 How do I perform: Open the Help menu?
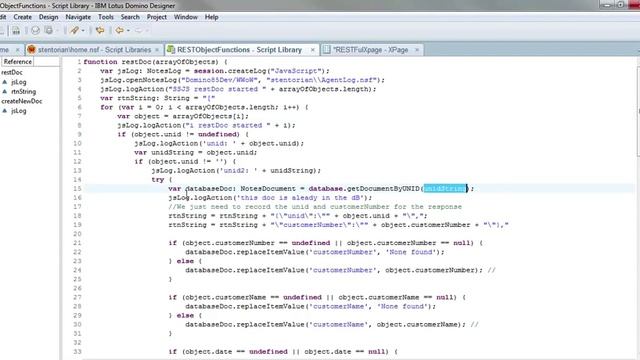tap(211, 17)
